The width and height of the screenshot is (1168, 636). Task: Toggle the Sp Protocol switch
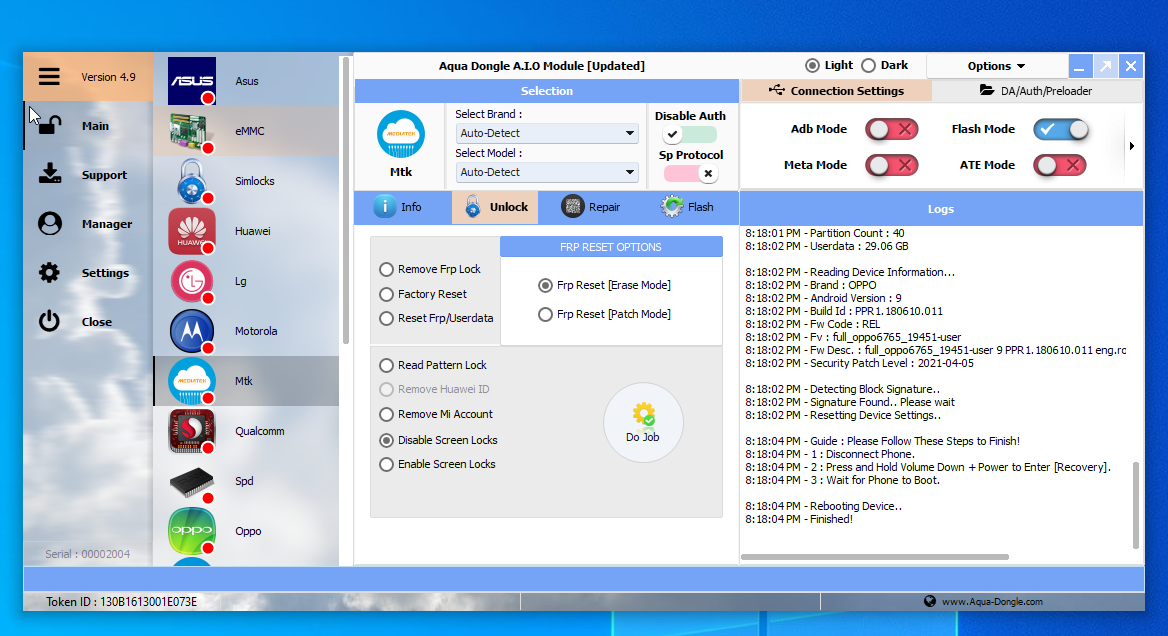(690, 174)
